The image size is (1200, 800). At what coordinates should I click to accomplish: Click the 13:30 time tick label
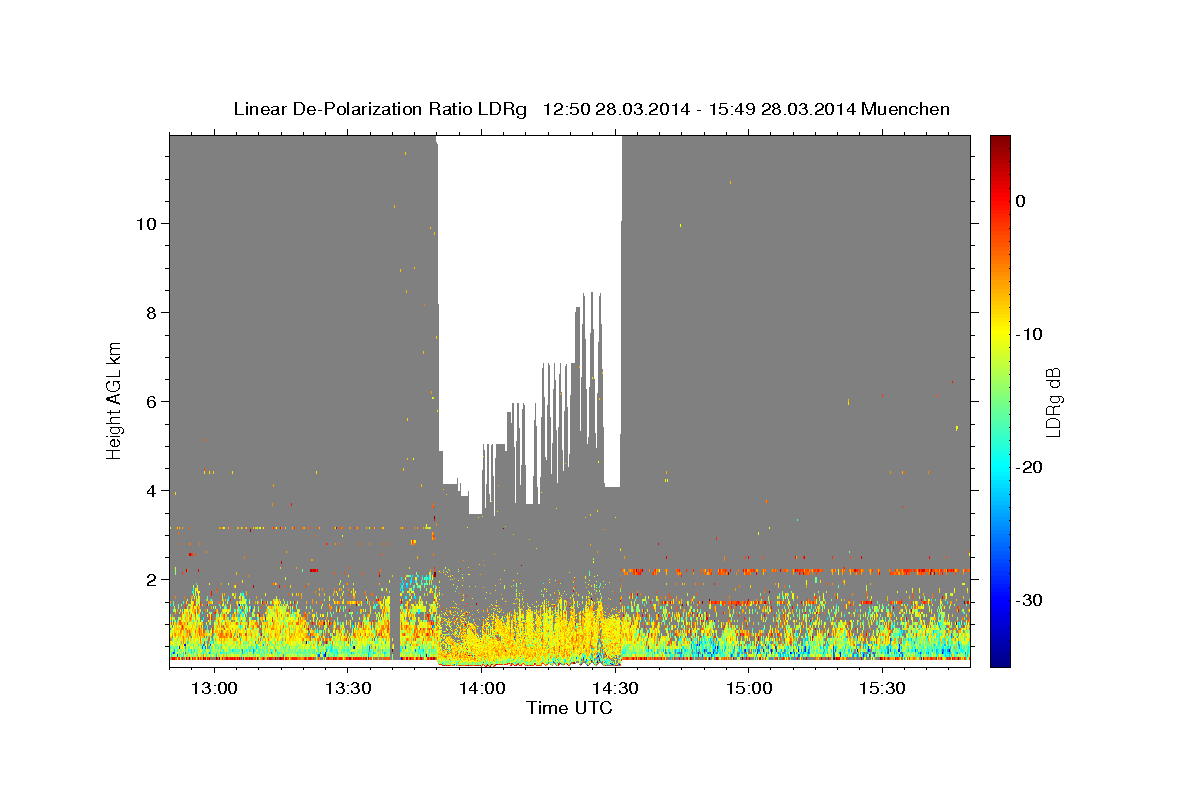tap(348, 689)
